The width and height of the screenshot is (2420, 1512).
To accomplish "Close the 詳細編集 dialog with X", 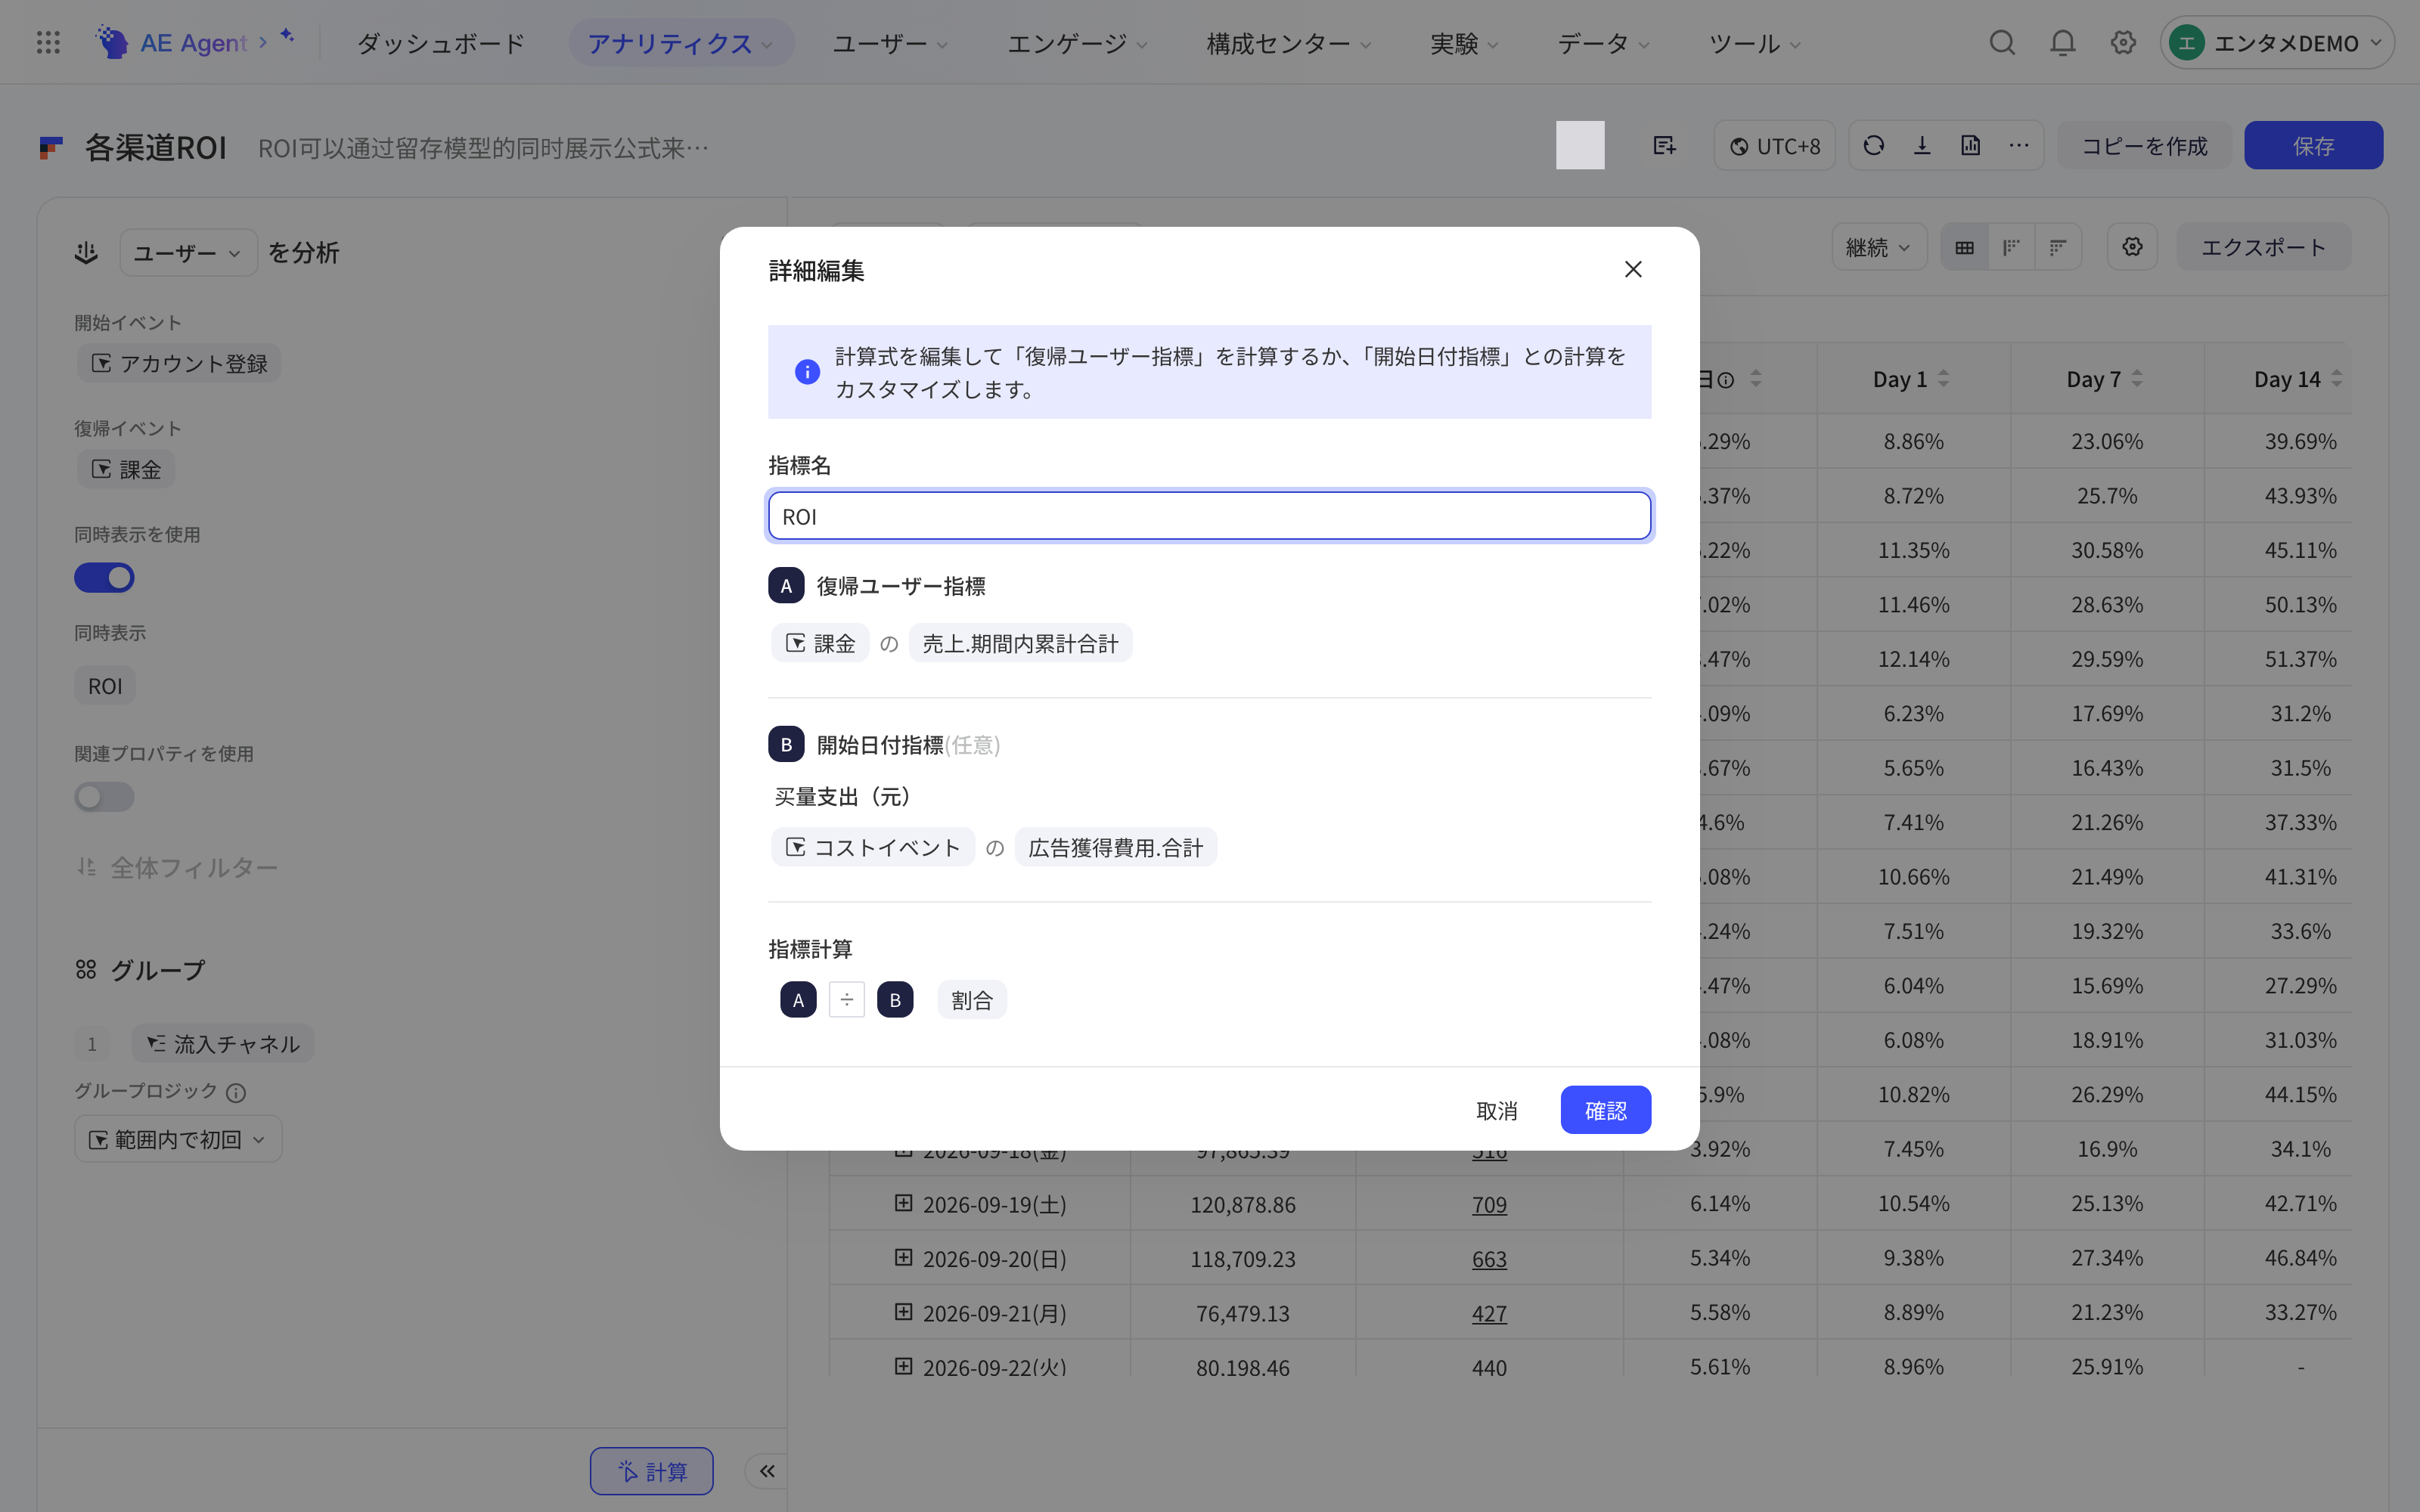I will pos(1633,269).
